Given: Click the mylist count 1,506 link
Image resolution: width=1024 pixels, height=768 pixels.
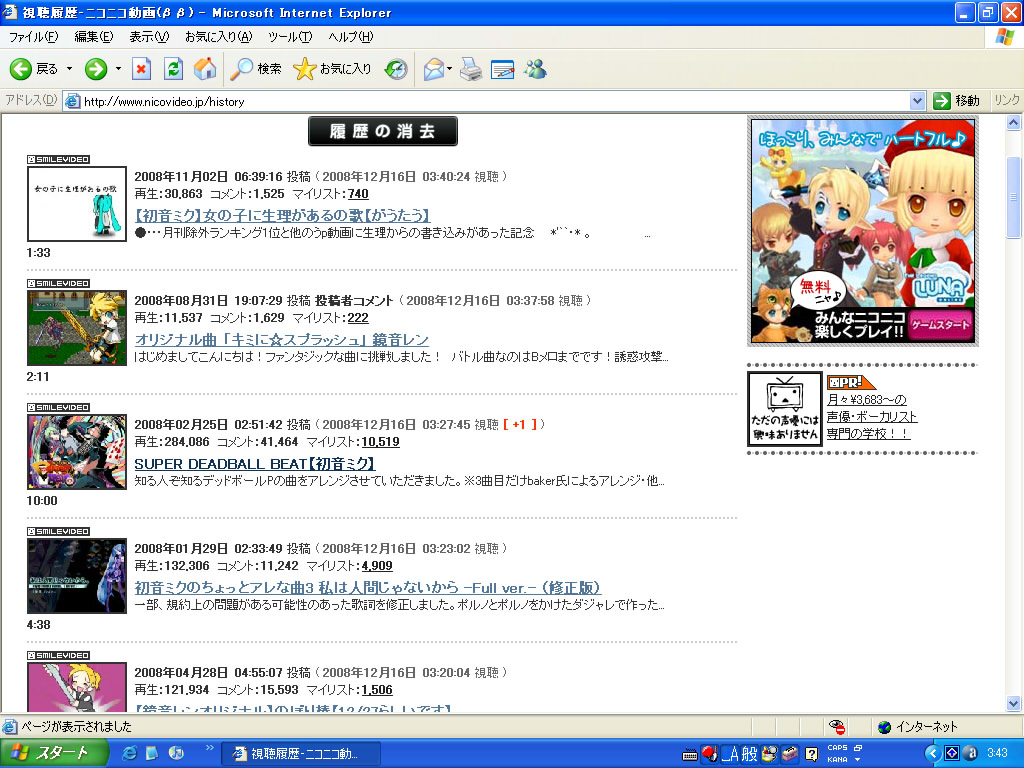Looking at the screenshot, I should point(377,690).
